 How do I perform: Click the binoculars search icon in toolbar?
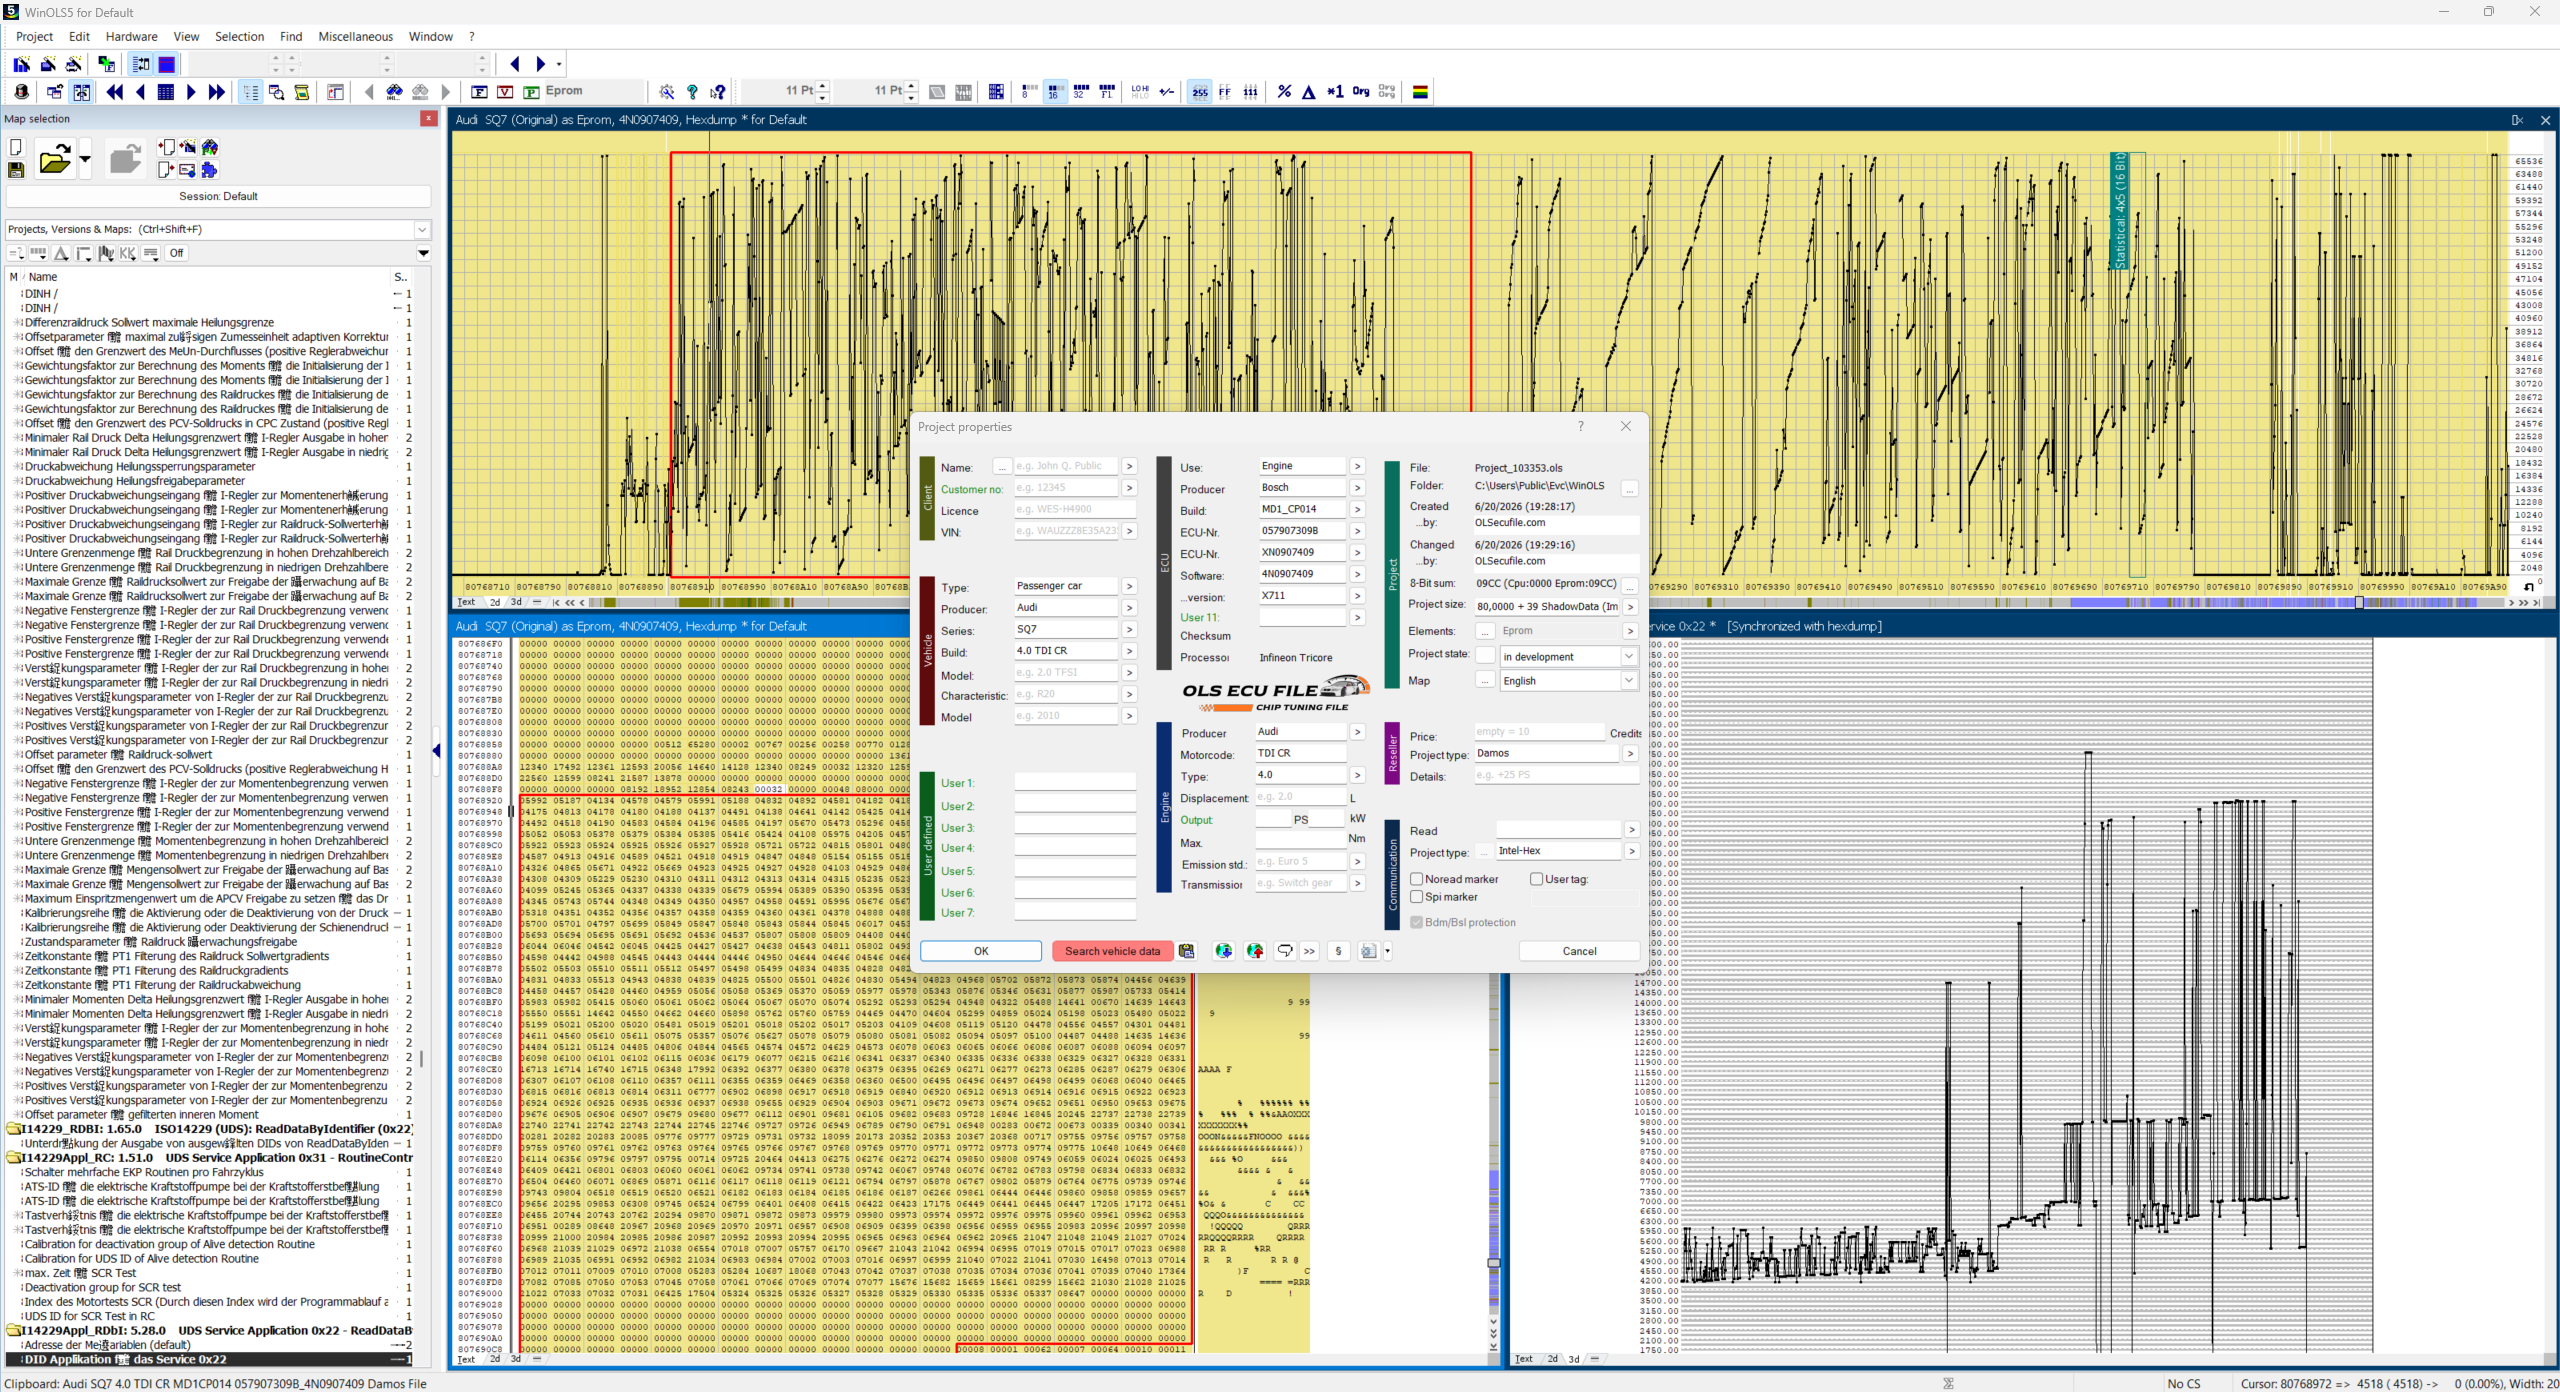(x=395, y=91)
